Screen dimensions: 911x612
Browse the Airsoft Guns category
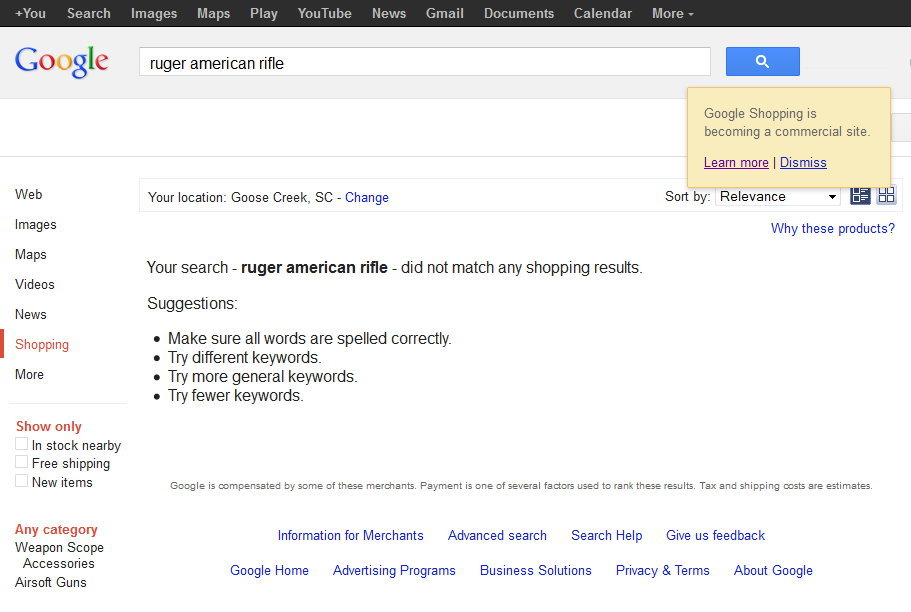50,582
